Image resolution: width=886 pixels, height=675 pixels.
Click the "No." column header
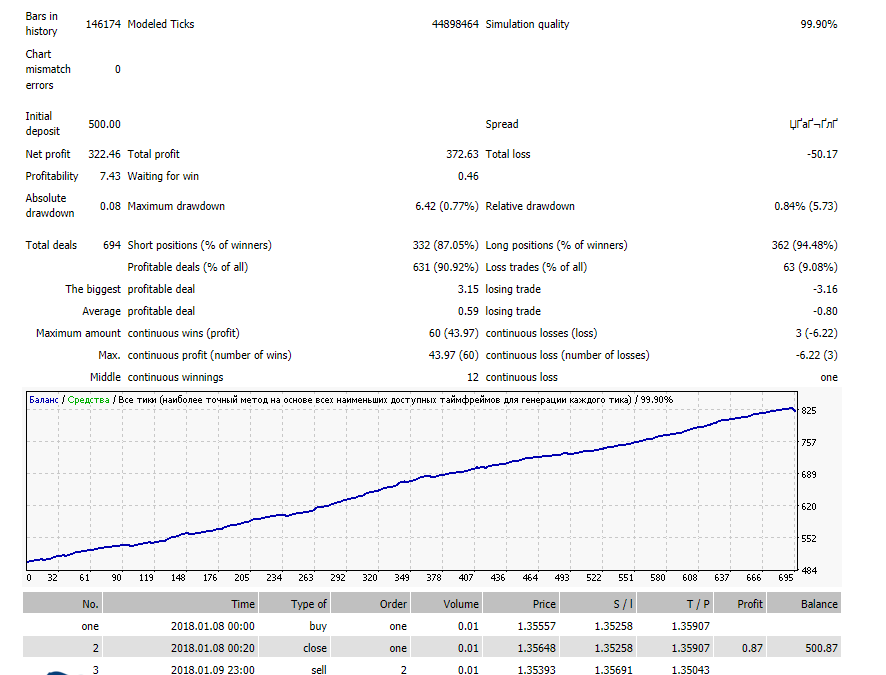(89, 603)
